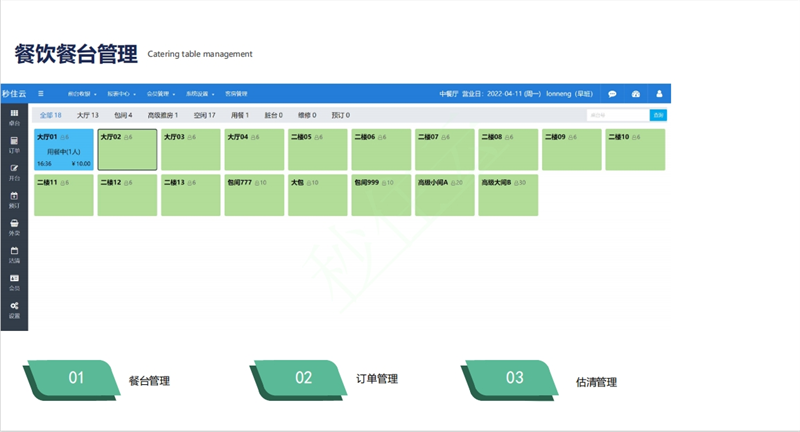Open 订单 orders from the sidebar

(14, 144)
